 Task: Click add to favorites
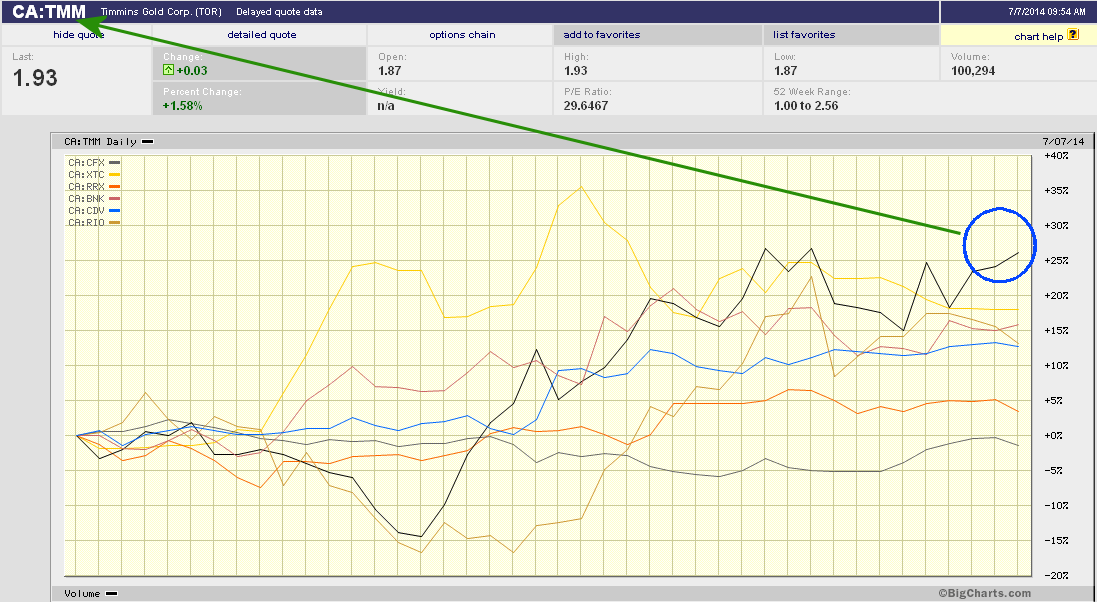click(602, 34)
